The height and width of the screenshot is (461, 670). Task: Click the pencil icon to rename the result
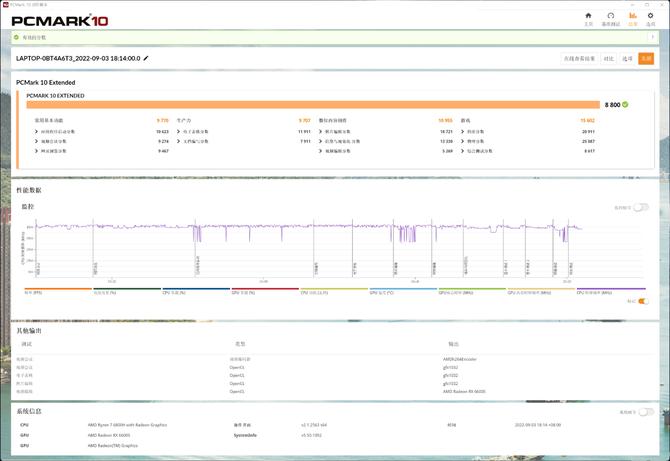[146, 59]
